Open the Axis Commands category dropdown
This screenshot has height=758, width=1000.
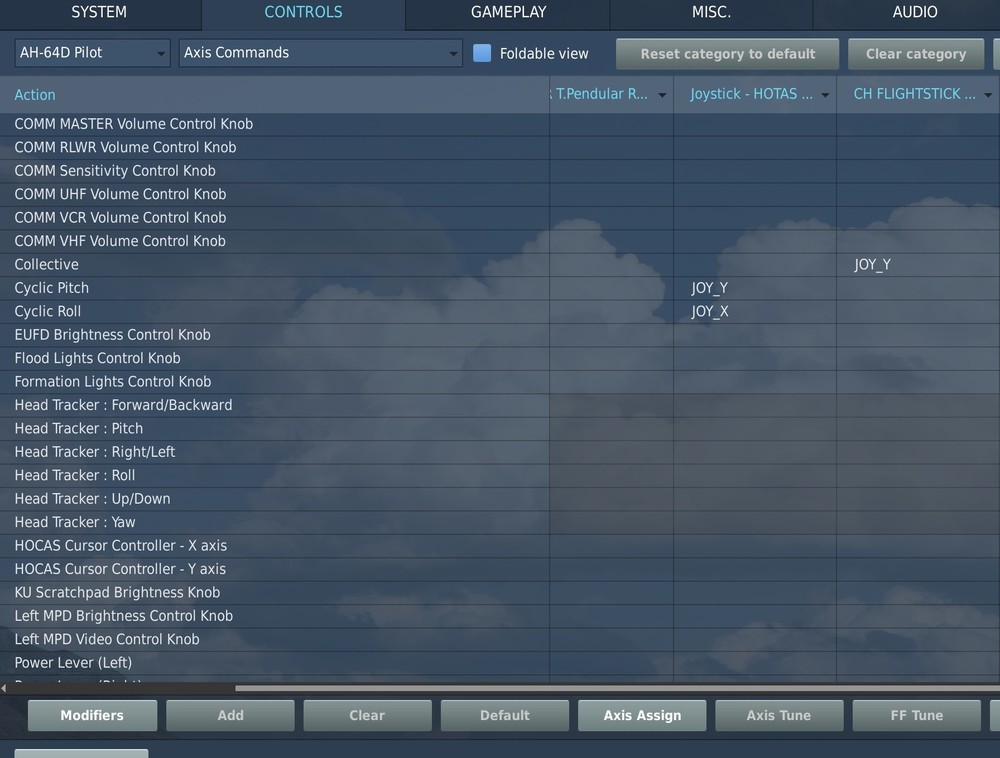click(x=320, y=53)
